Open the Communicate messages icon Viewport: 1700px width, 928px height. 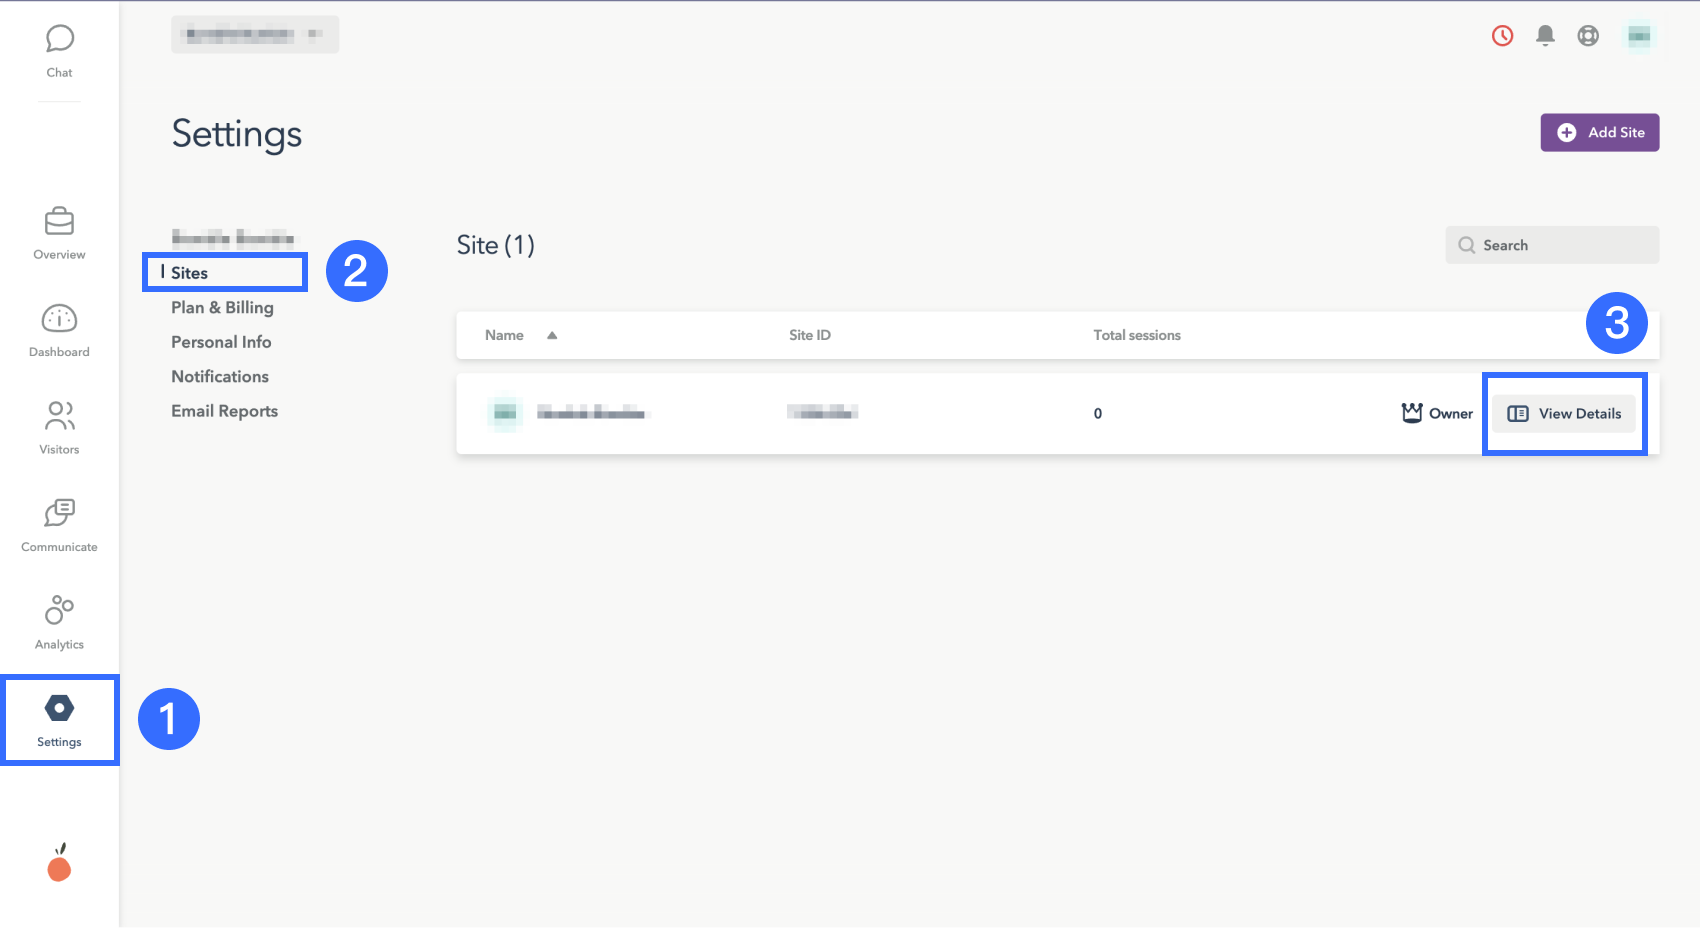pos(59,513)
